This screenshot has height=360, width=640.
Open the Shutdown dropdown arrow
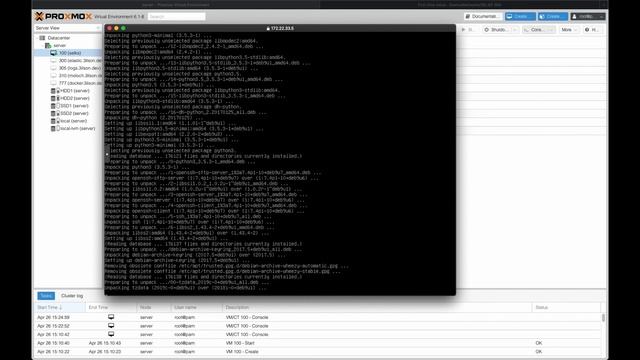pos(515,30)
